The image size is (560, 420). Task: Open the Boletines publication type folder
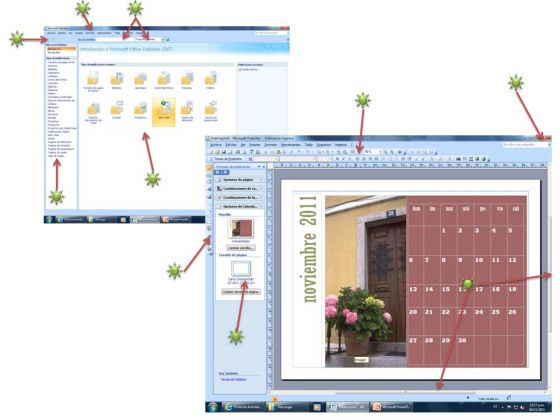[117, 79]
